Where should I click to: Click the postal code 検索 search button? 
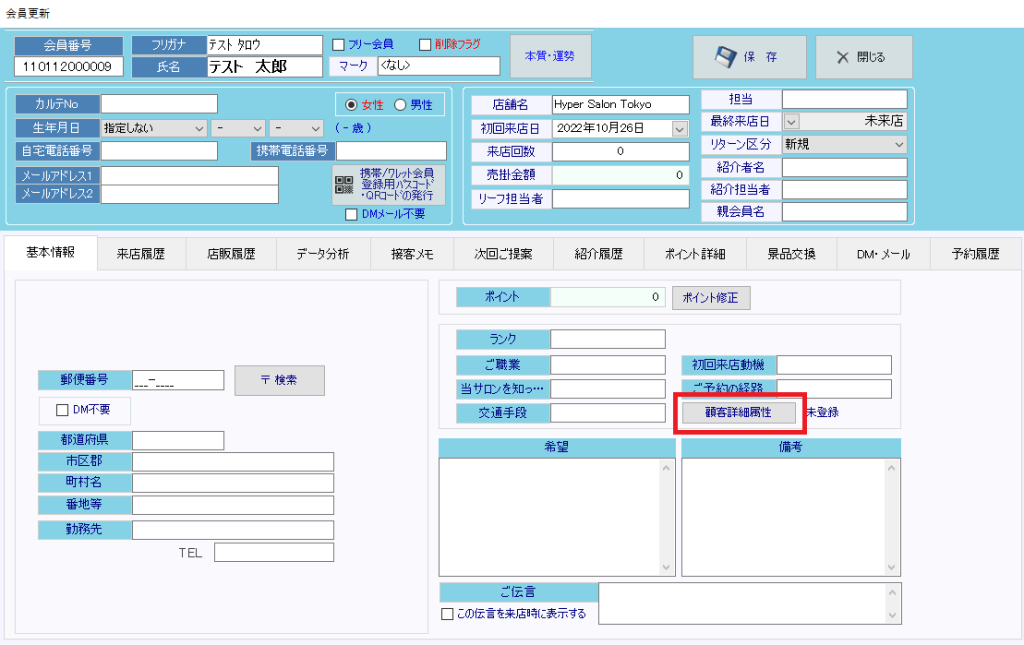tap(279, 380)
